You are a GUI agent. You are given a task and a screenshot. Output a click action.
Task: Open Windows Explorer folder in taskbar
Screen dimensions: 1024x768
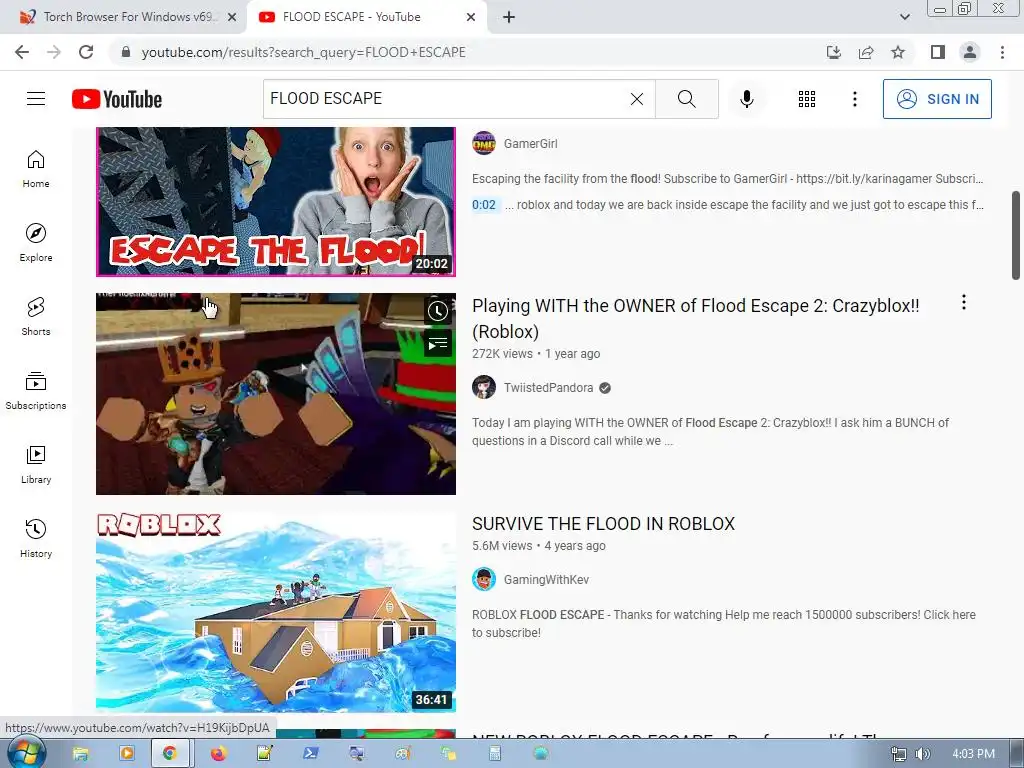click(80, 754)
